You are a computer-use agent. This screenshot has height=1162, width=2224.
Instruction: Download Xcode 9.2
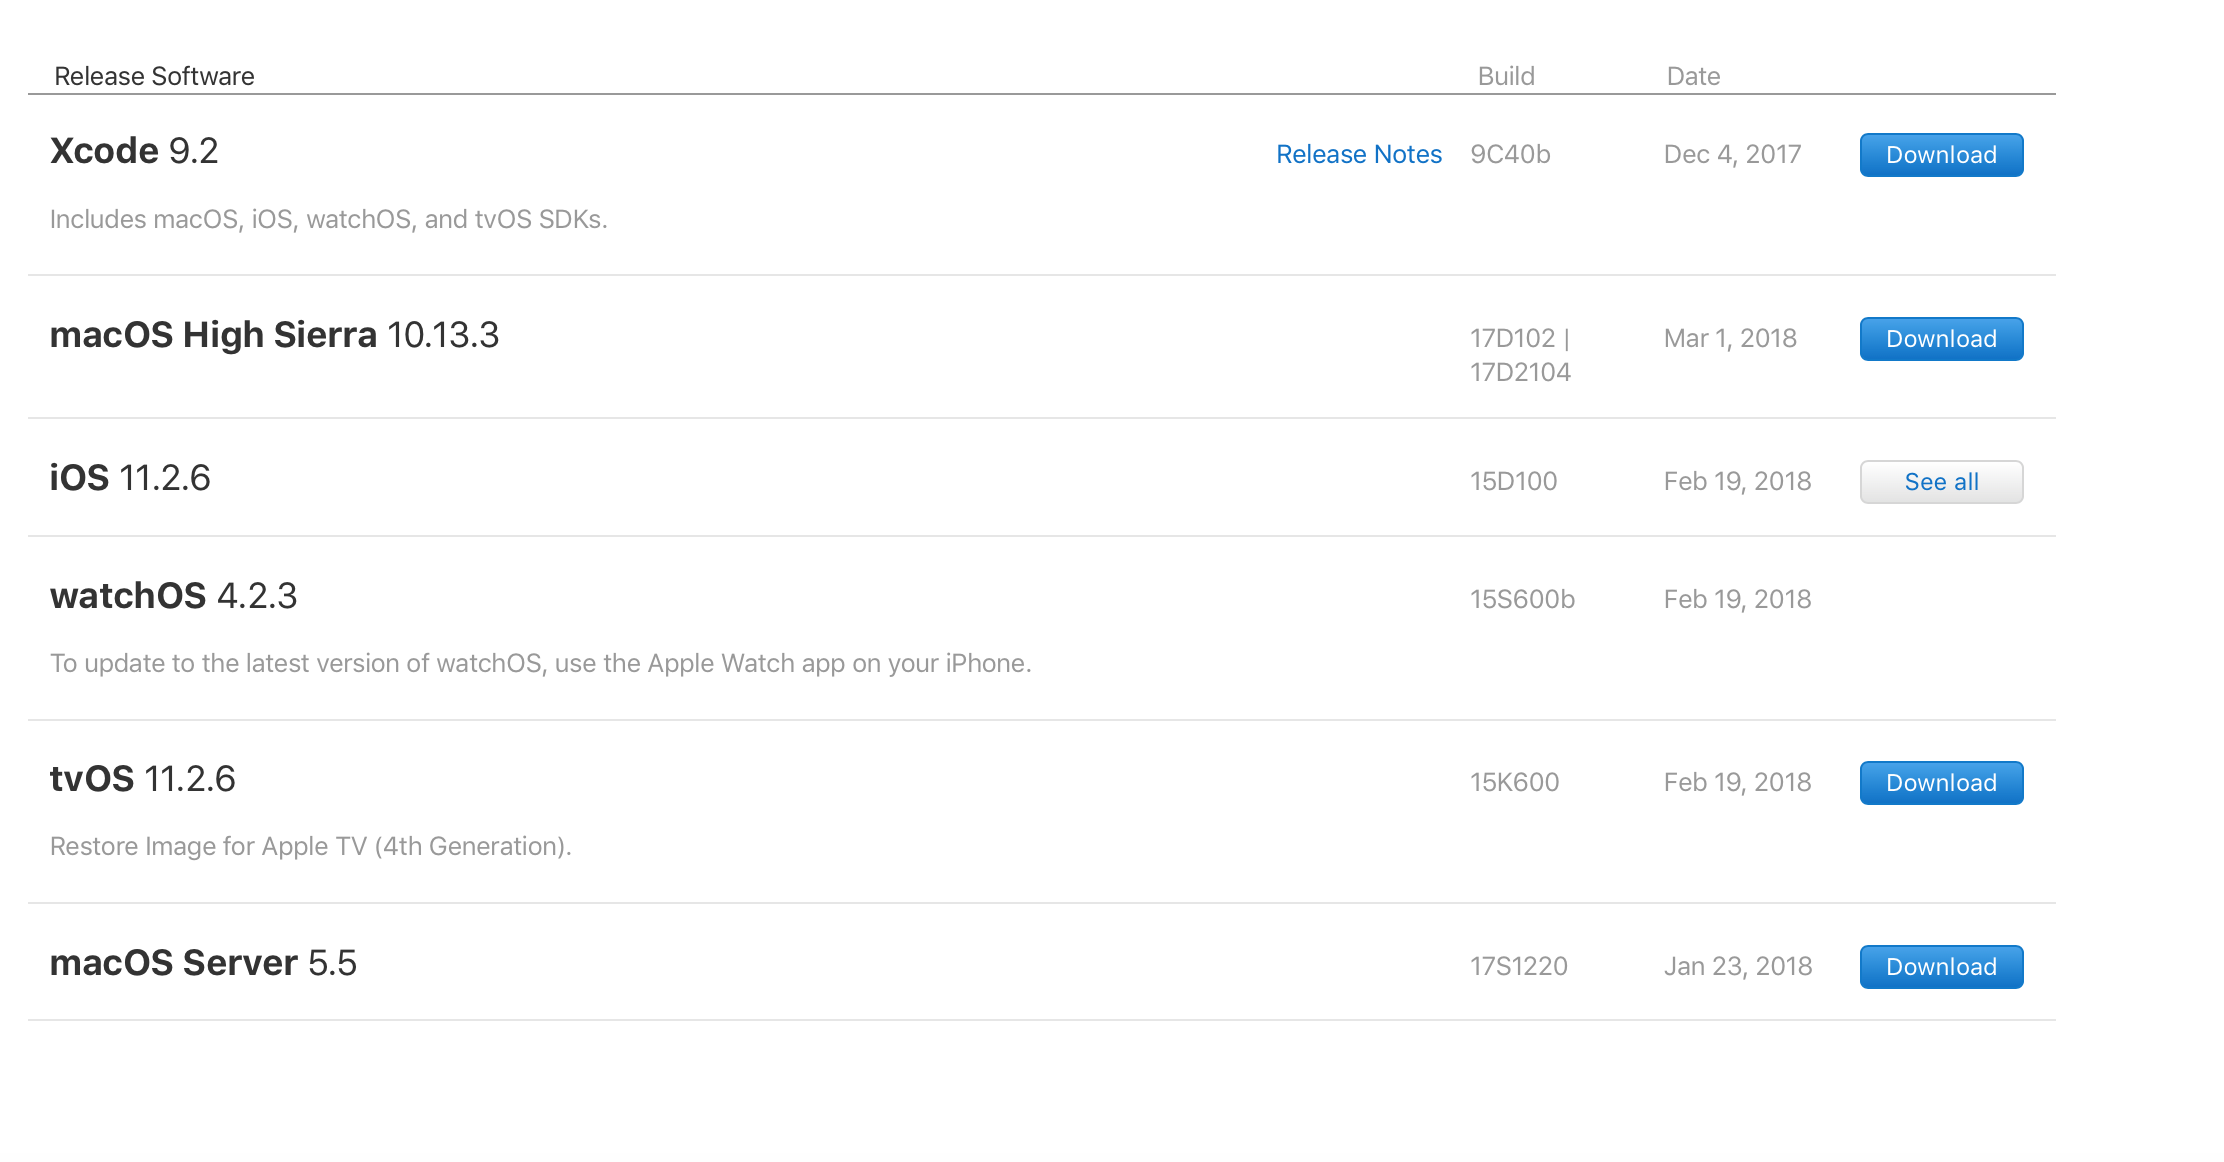click(1940, 155)
